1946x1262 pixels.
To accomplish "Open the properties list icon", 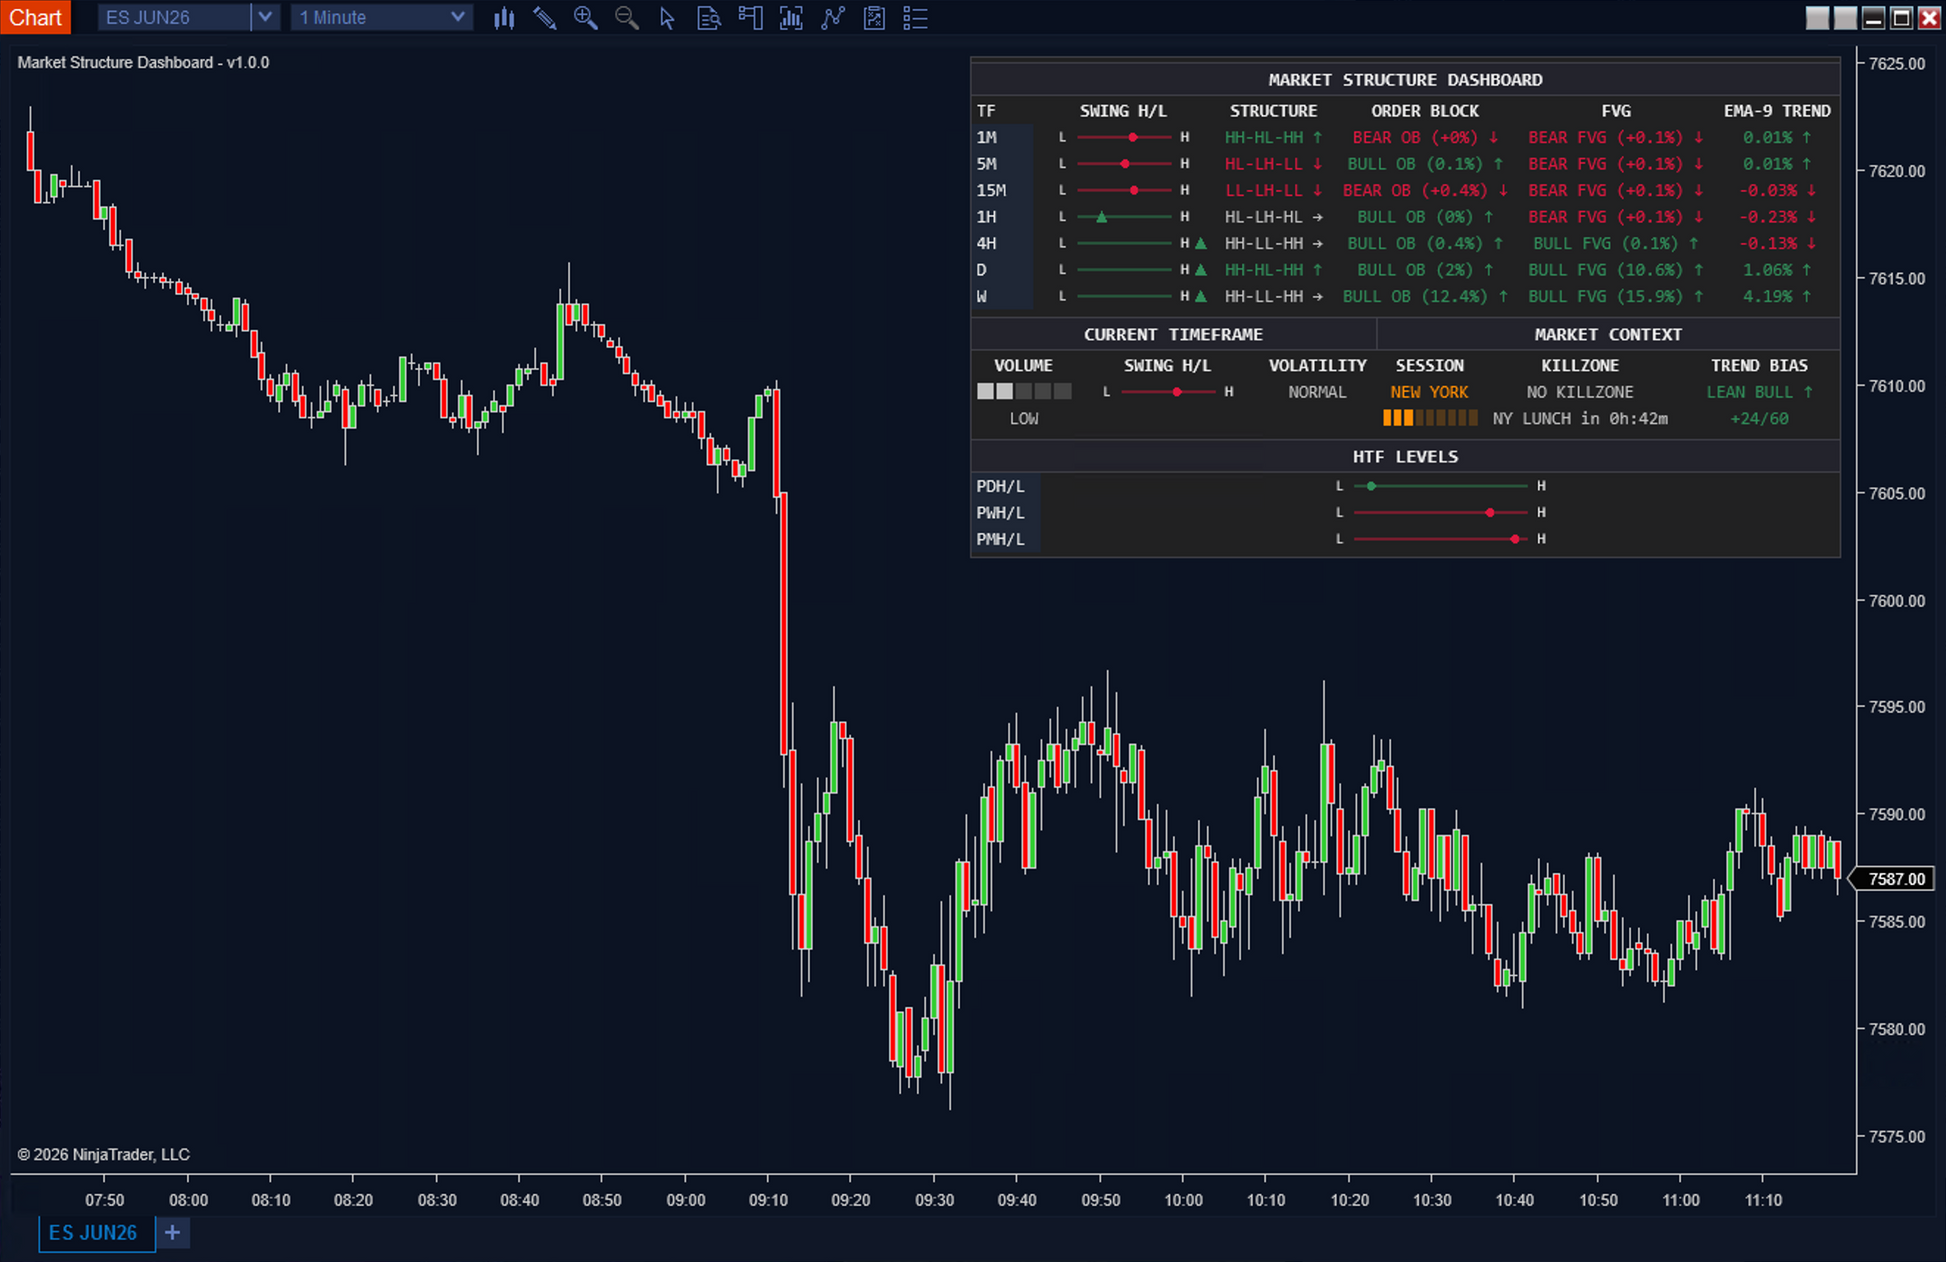I will tap(915, 18).
